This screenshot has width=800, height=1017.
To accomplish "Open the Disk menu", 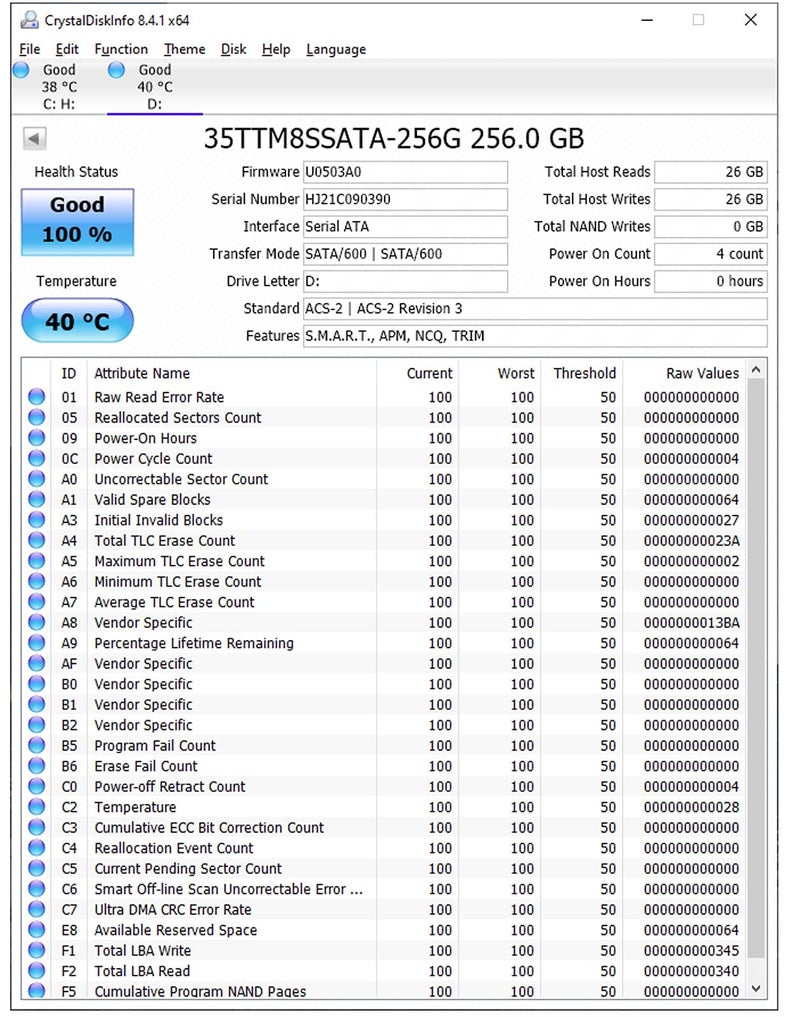I will click(233, 49).
